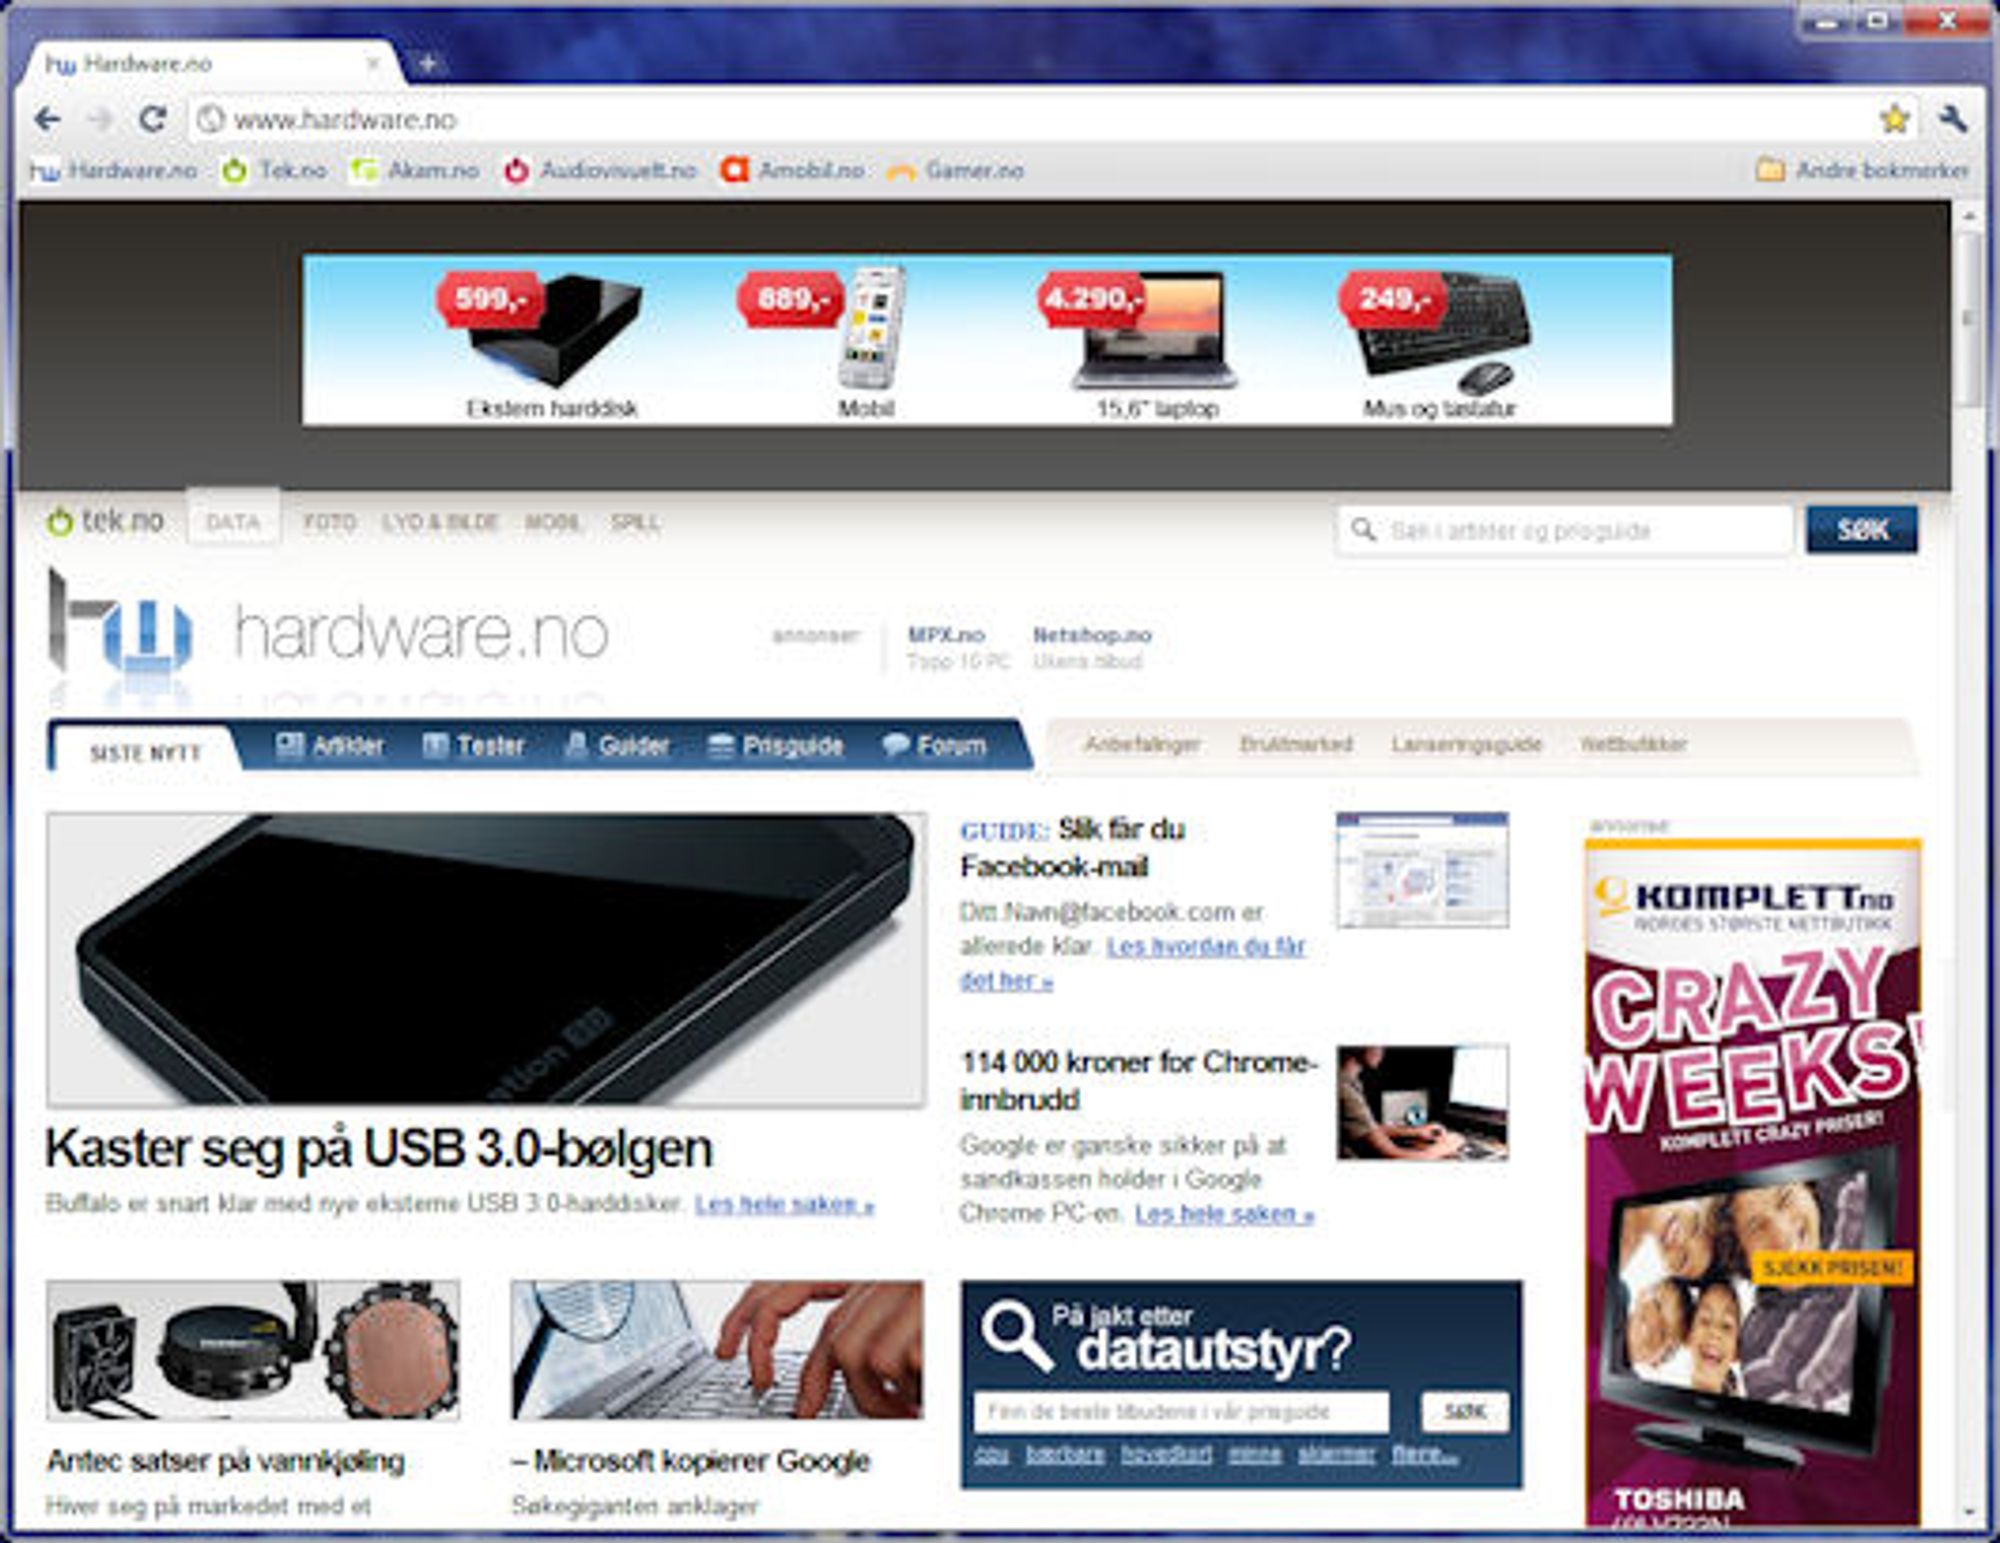
Task: Open the Akam.no bookmark
Action: (x=414, y=171)
